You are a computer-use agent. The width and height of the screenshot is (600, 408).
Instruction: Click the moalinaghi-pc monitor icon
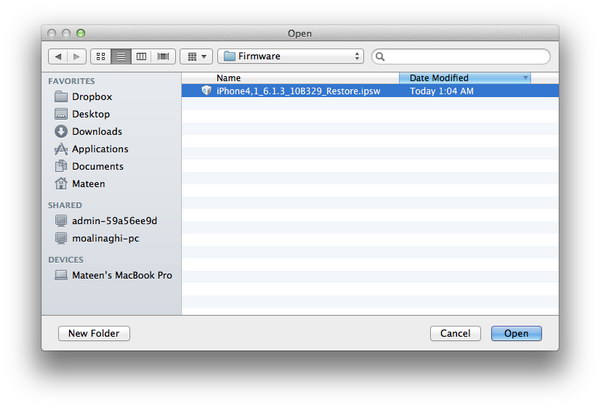coord(61,238)
